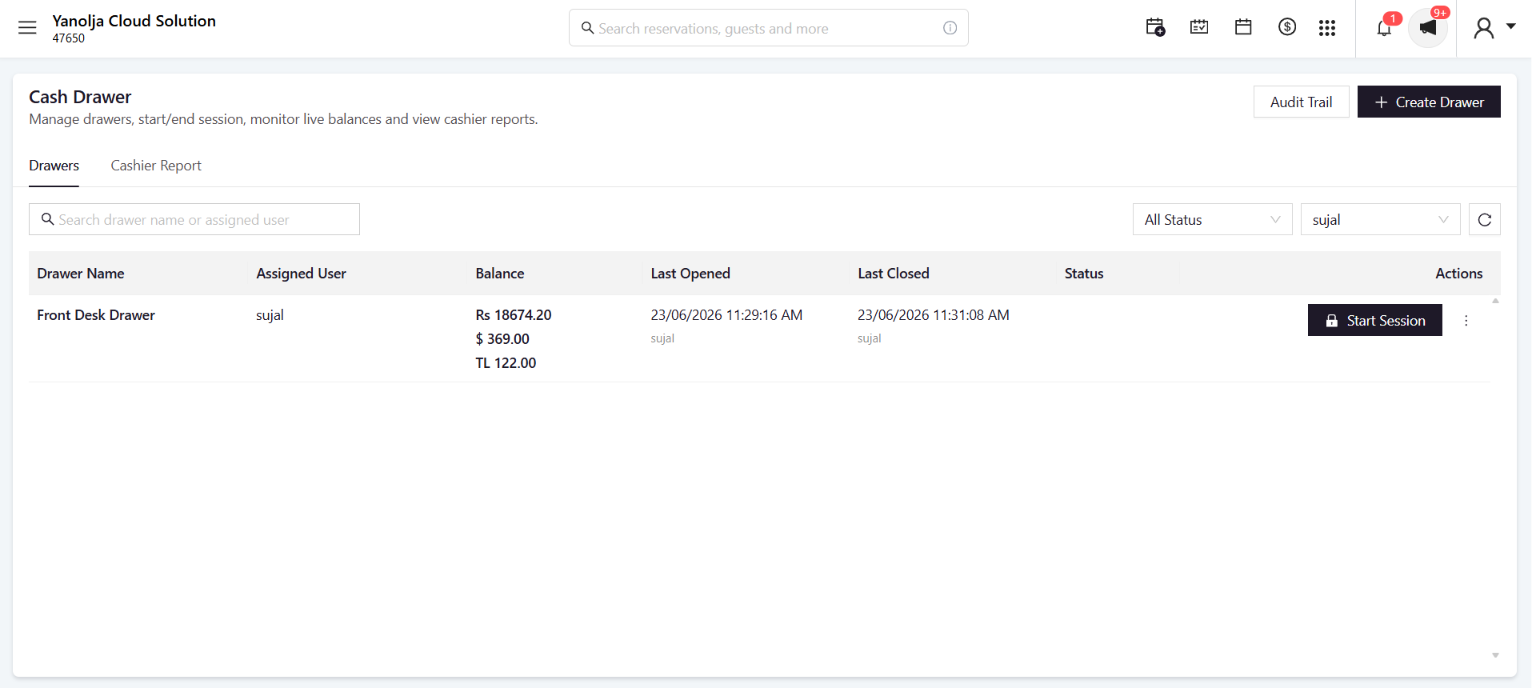Viewport: 1532px width, 688px height.
Task: Select the Front Desk Drawer name
Action: [96, 315]
